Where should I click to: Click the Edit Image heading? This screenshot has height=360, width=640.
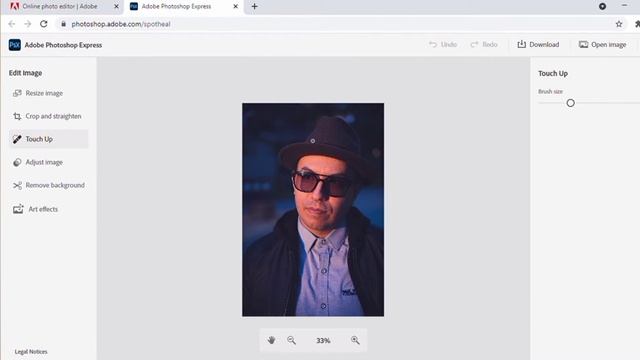click(25, 73)
